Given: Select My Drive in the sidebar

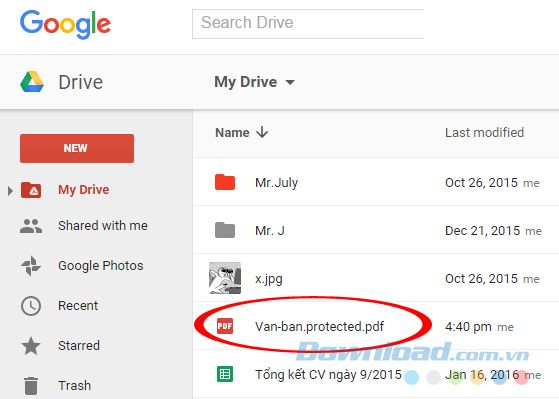Looking at the screenshot, I should pos(83,190).
